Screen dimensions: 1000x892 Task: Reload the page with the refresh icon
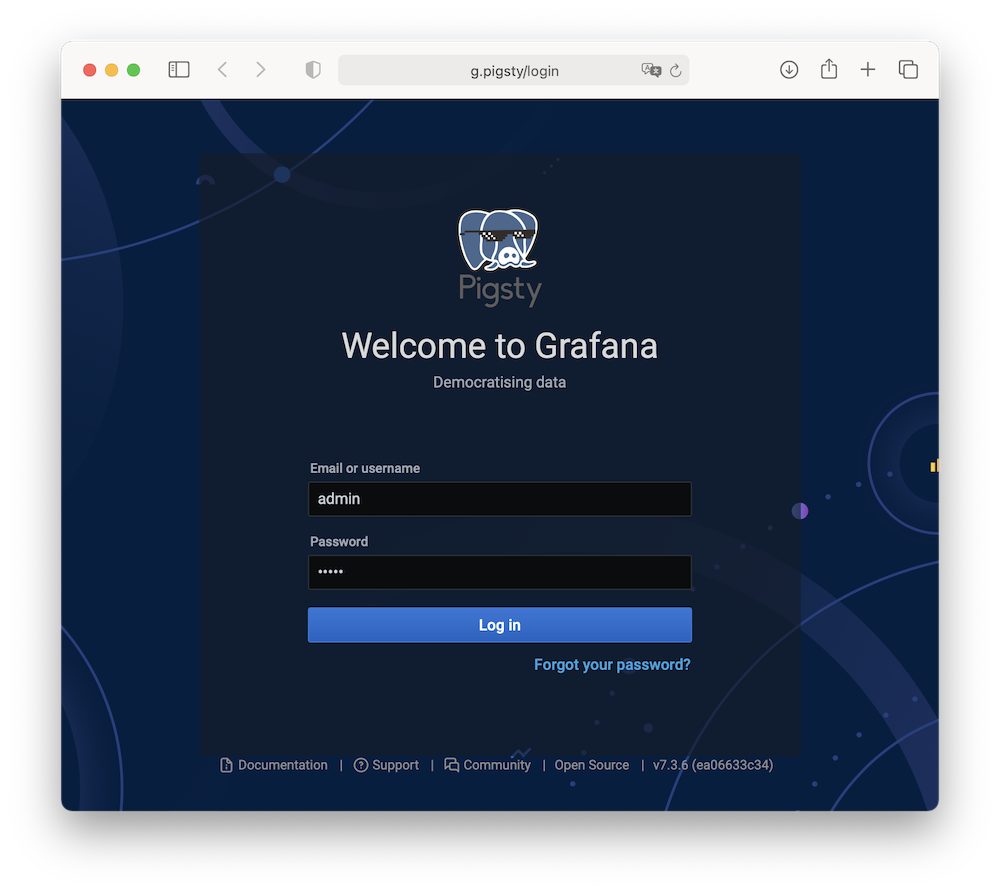[675, 70]
